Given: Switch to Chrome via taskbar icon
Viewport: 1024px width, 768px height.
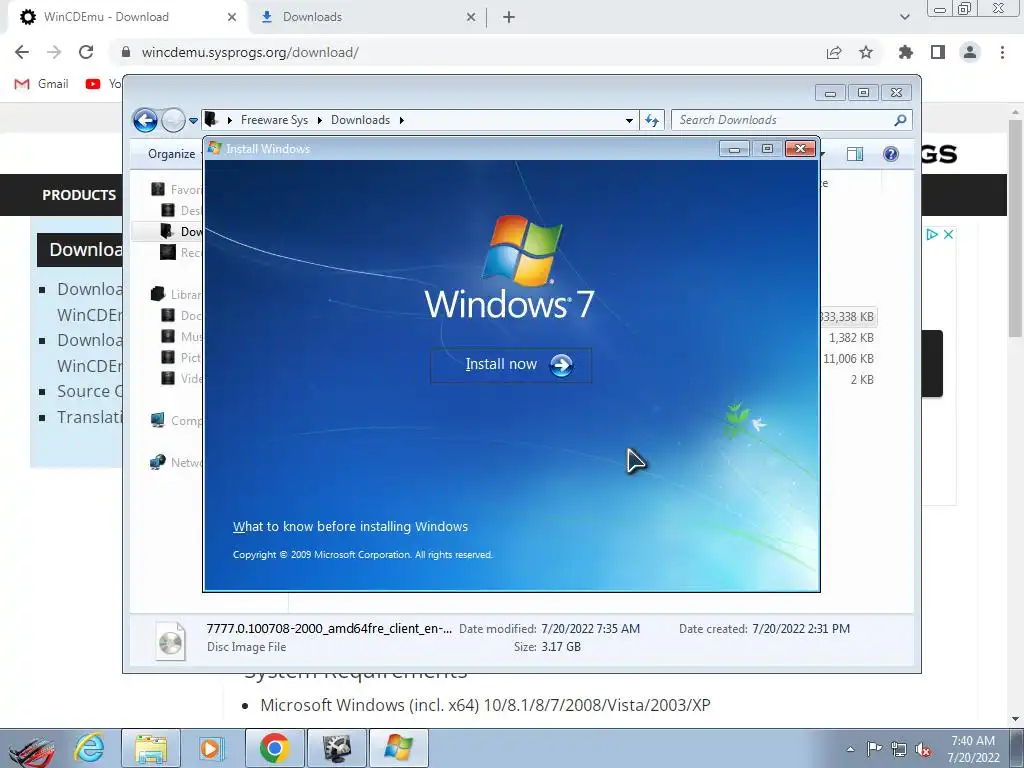Looking at the screenshot, I should tap(274, 748).
